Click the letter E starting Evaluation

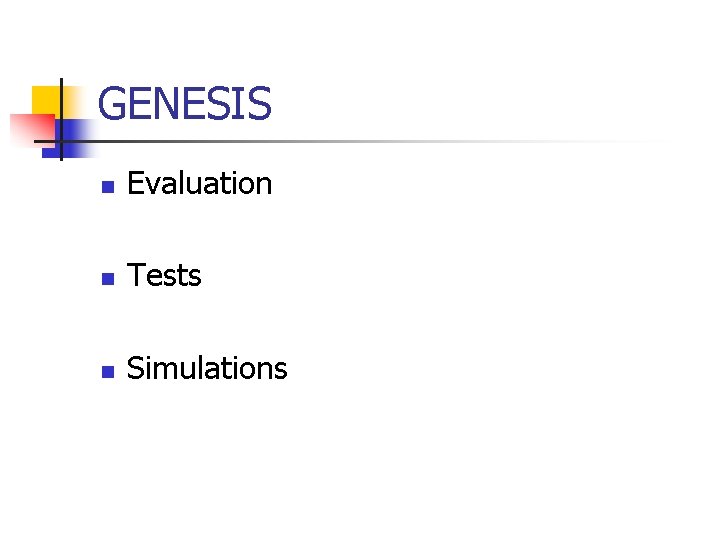(x=135, y=184)
